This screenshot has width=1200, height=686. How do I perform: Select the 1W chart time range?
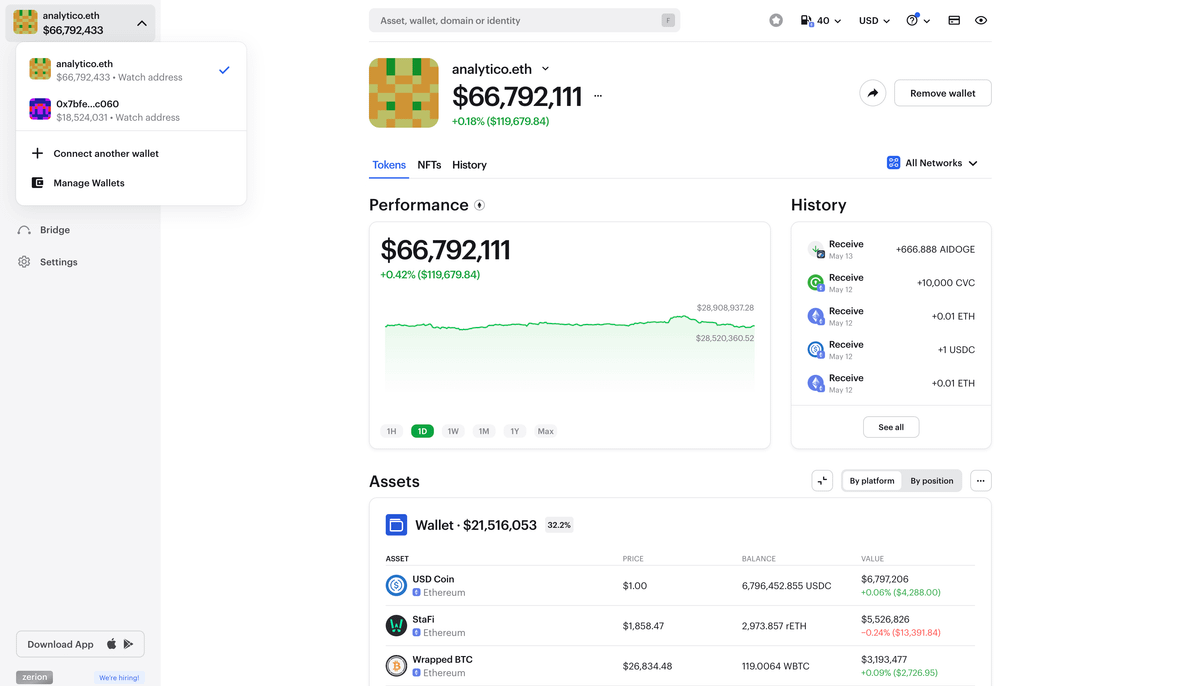[x=453, y=431]
